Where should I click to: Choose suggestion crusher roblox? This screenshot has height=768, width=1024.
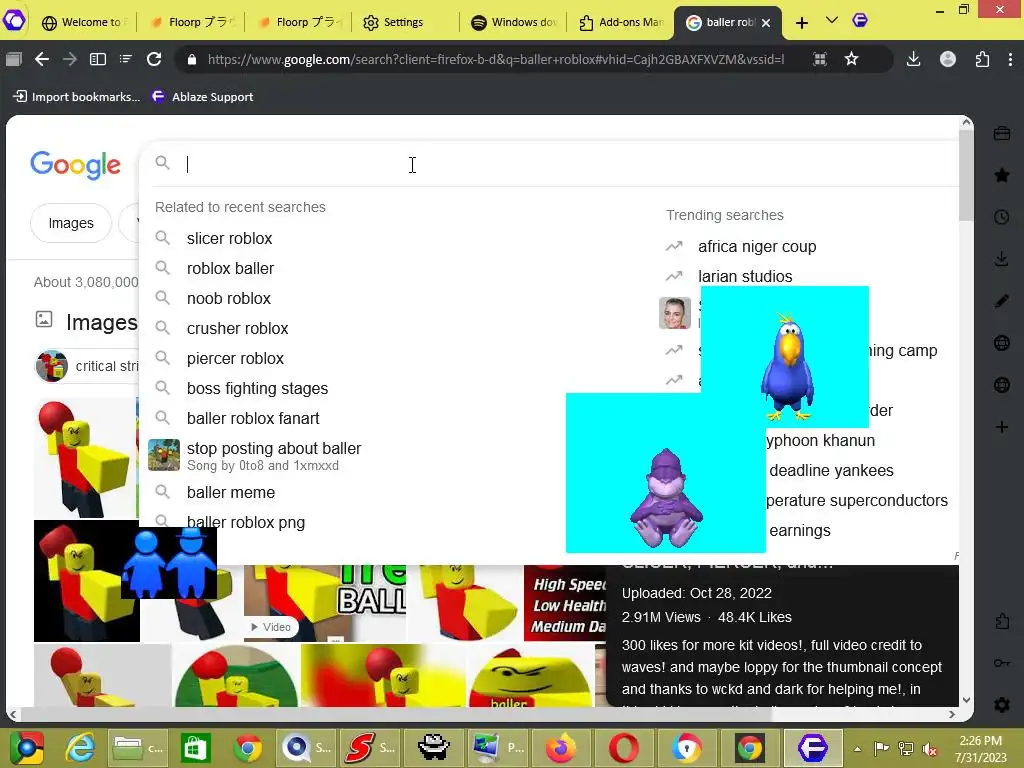pos(237,328)
